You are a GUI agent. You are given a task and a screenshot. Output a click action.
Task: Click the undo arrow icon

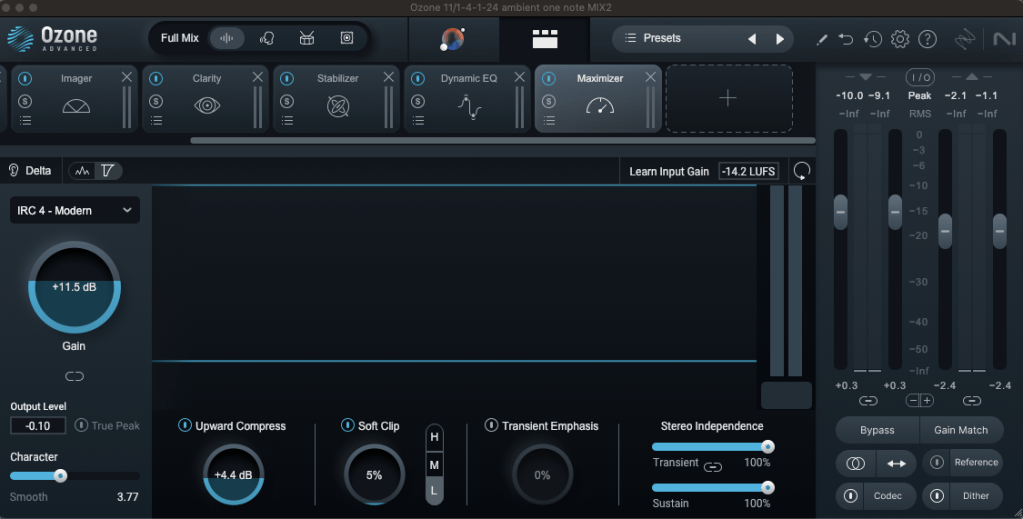(x=846, y=39)
